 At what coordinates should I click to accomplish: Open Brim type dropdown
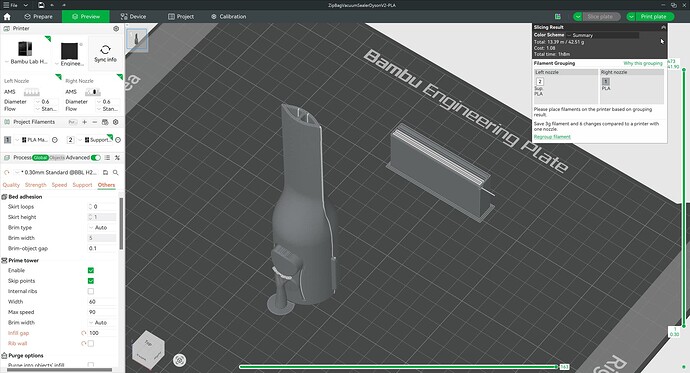click(x=102, y=227)
